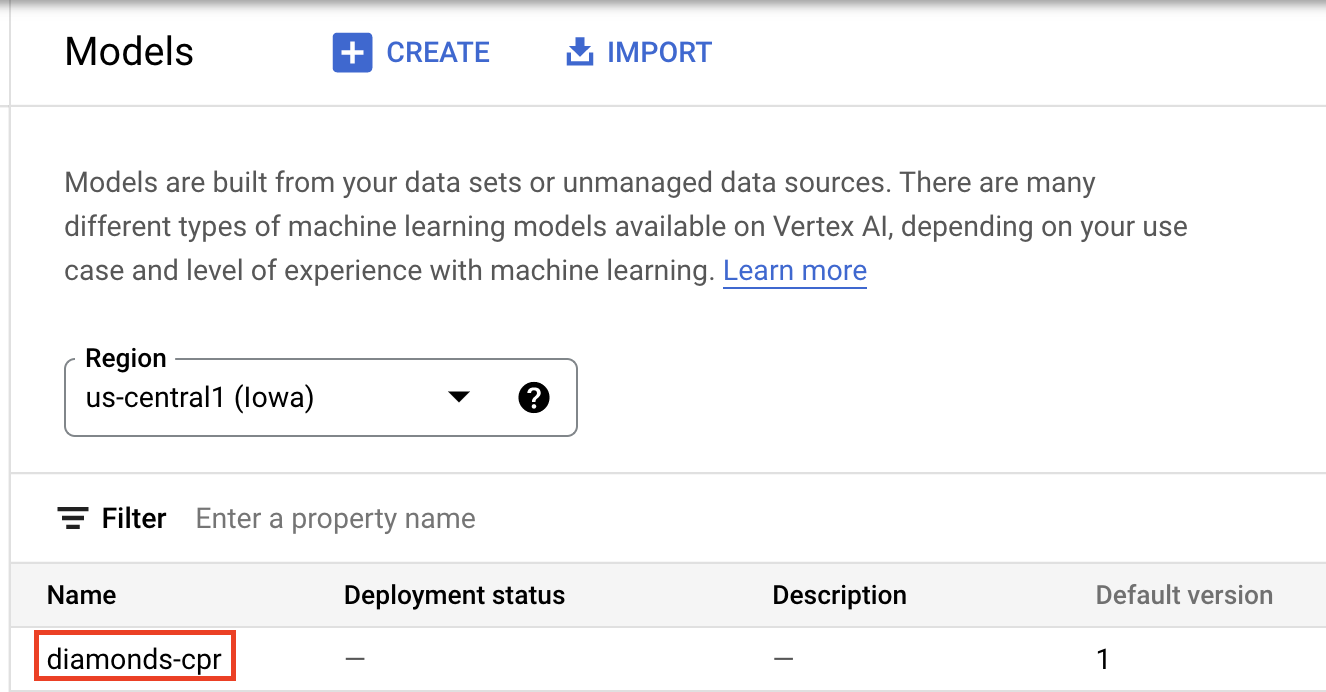1326x692 pixels.
Task: Click the default version value 1 for diamonds-cpr
Action: click(1102, 659)
